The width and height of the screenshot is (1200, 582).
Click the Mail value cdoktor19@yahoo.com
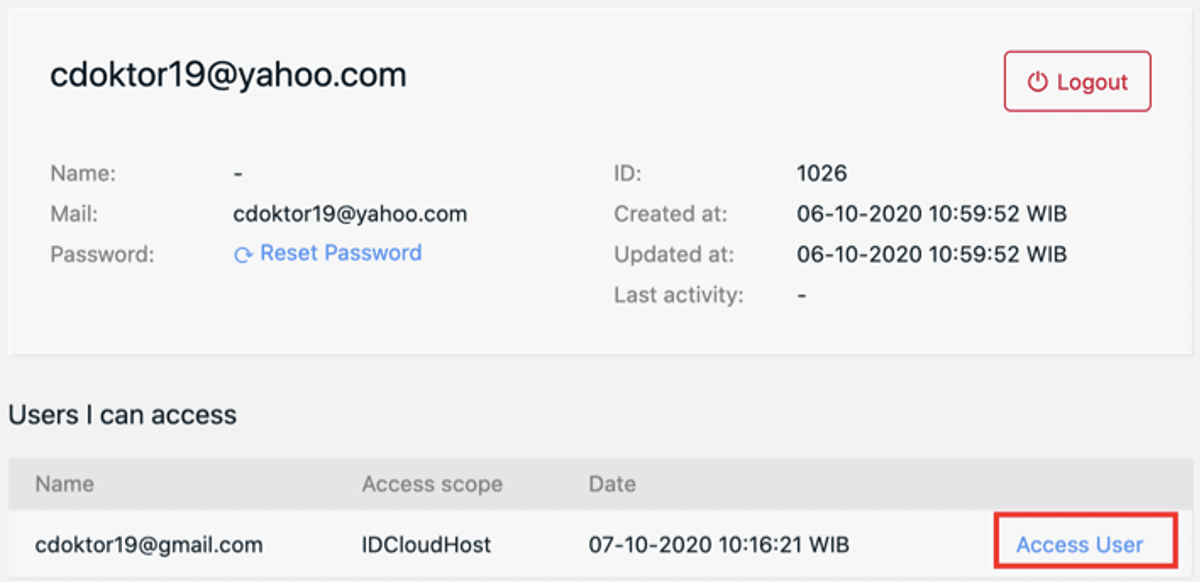(x=350, y=213)
